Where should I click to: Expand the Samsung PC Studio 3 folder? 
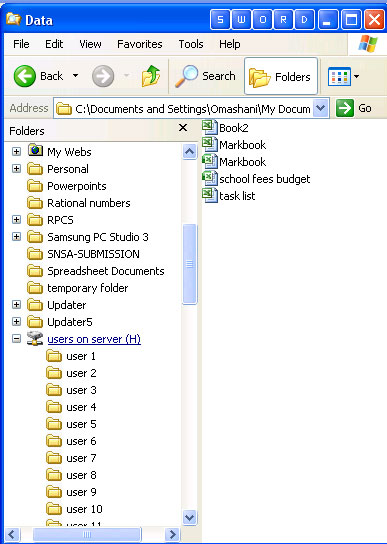(x=16, y=237)
